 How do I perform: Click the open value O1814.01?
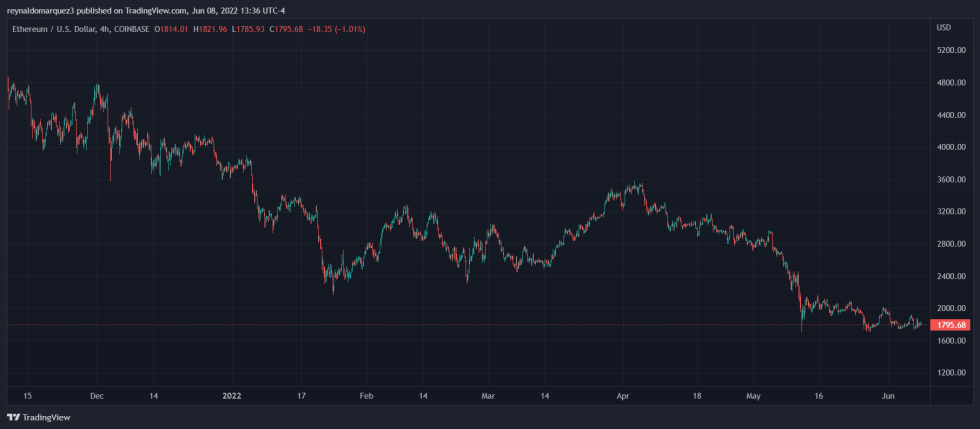pos(173,29)
